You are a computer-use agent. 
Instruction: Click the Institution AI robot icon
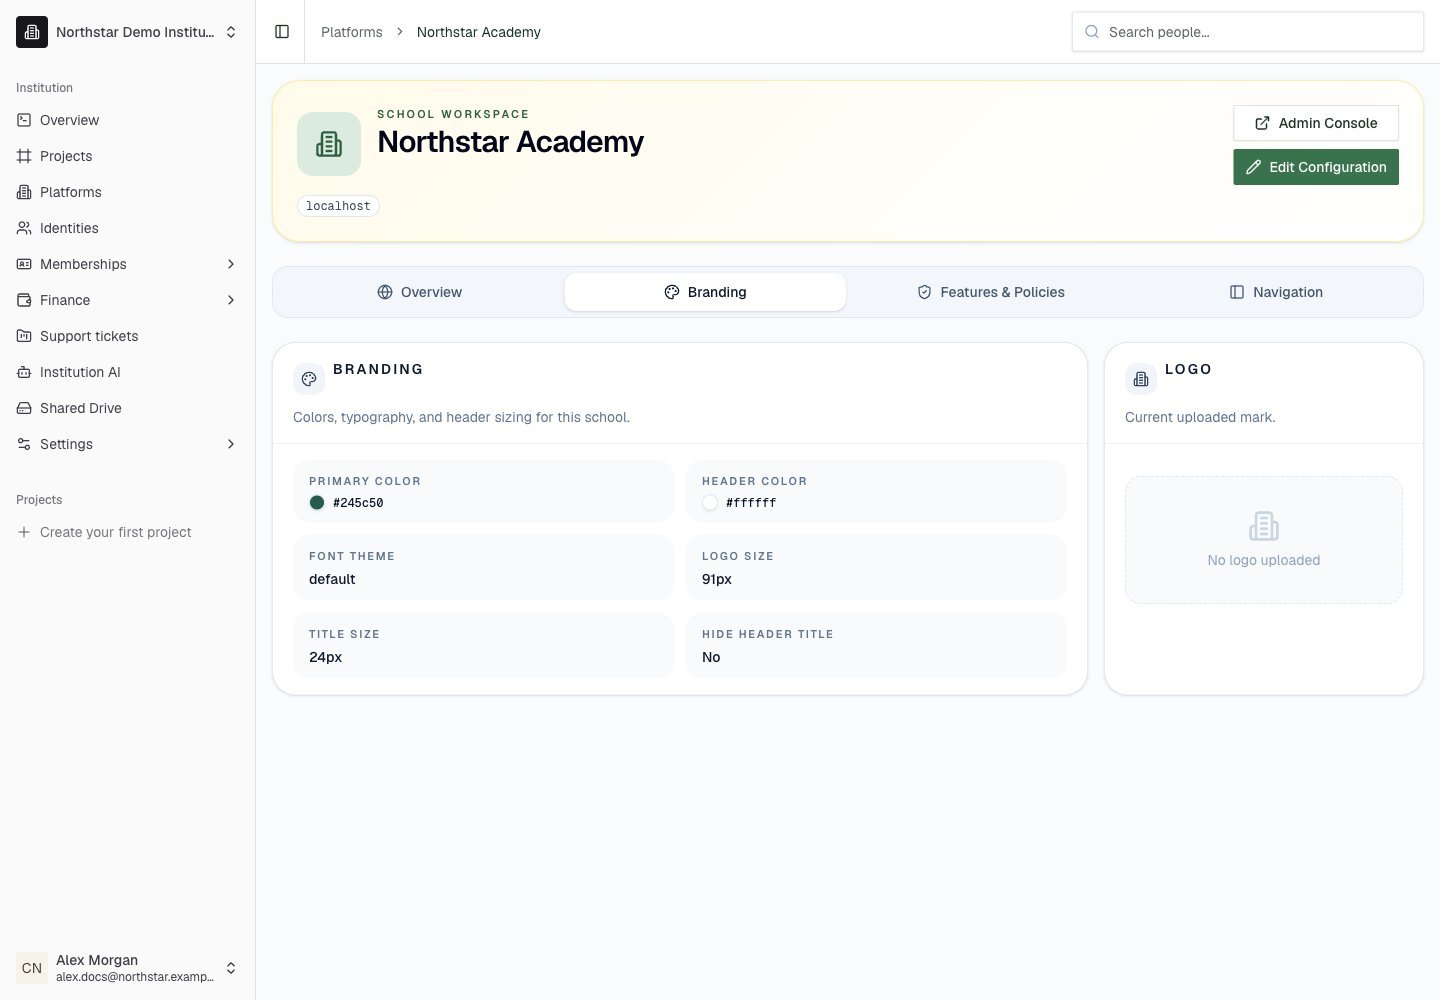coord(24,372)
